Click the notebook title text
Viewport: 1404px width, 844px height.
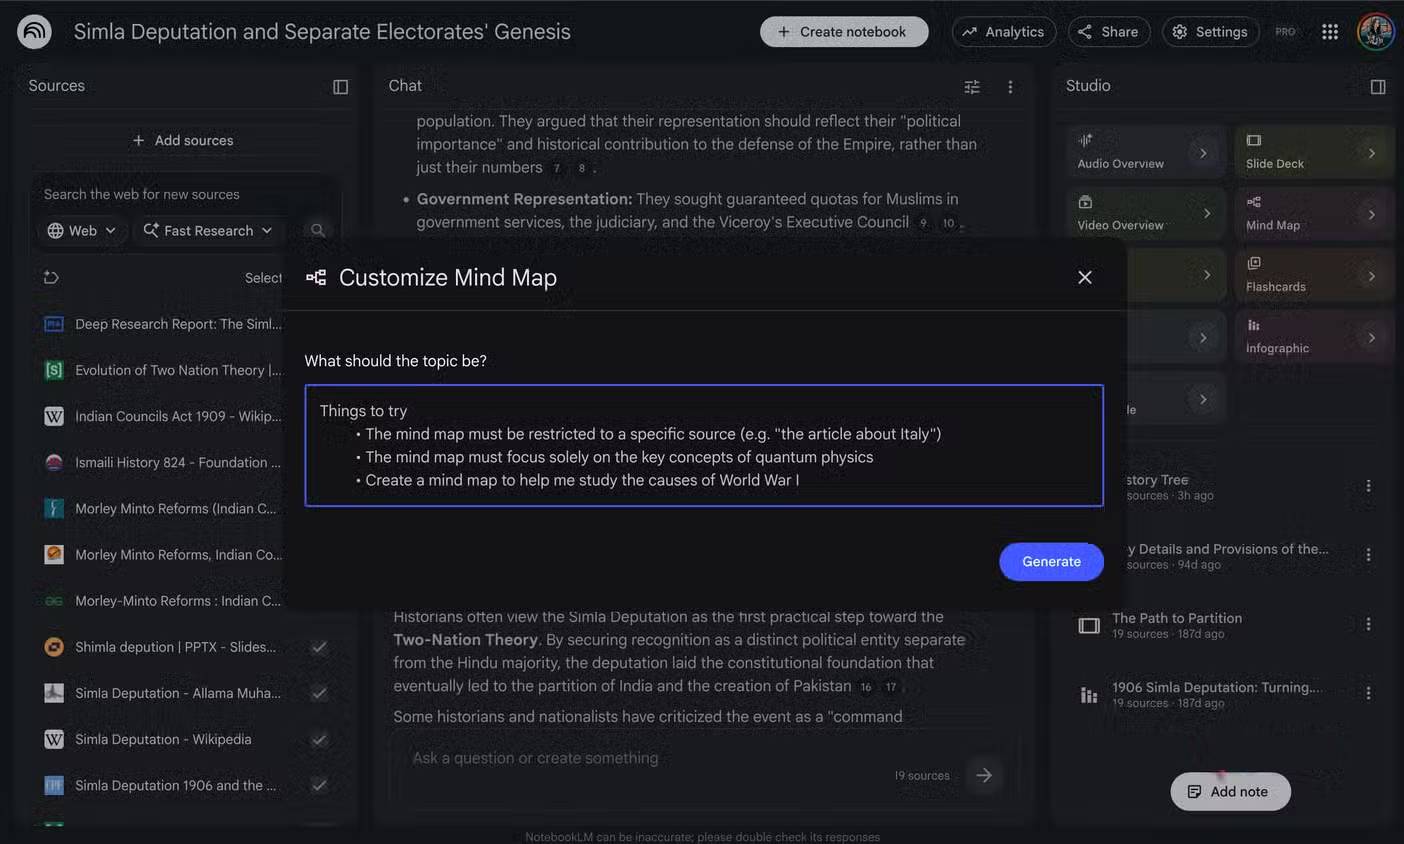tap(322, 32)
